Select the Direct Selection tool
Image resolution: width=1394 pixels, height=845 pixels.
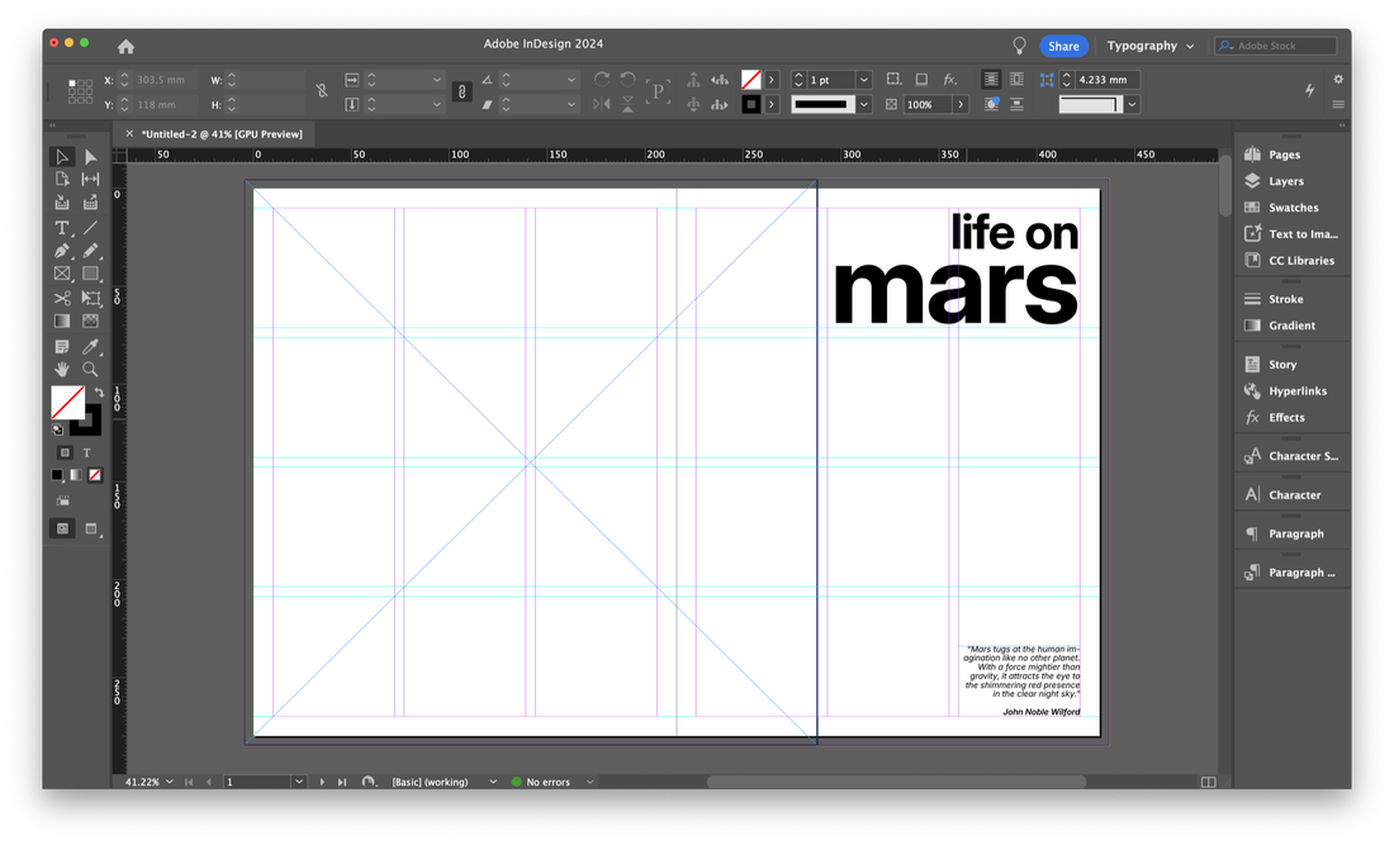pyautogui.click(x=90, y=156)
